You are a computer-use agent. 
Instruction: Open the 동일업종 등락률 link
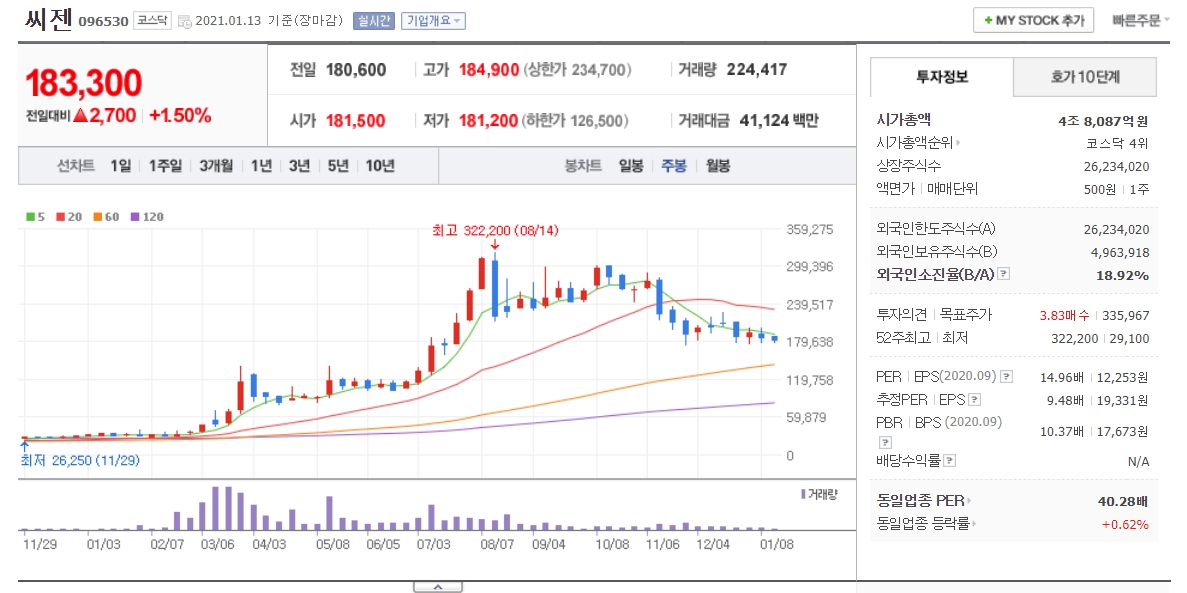coord(926,523)
